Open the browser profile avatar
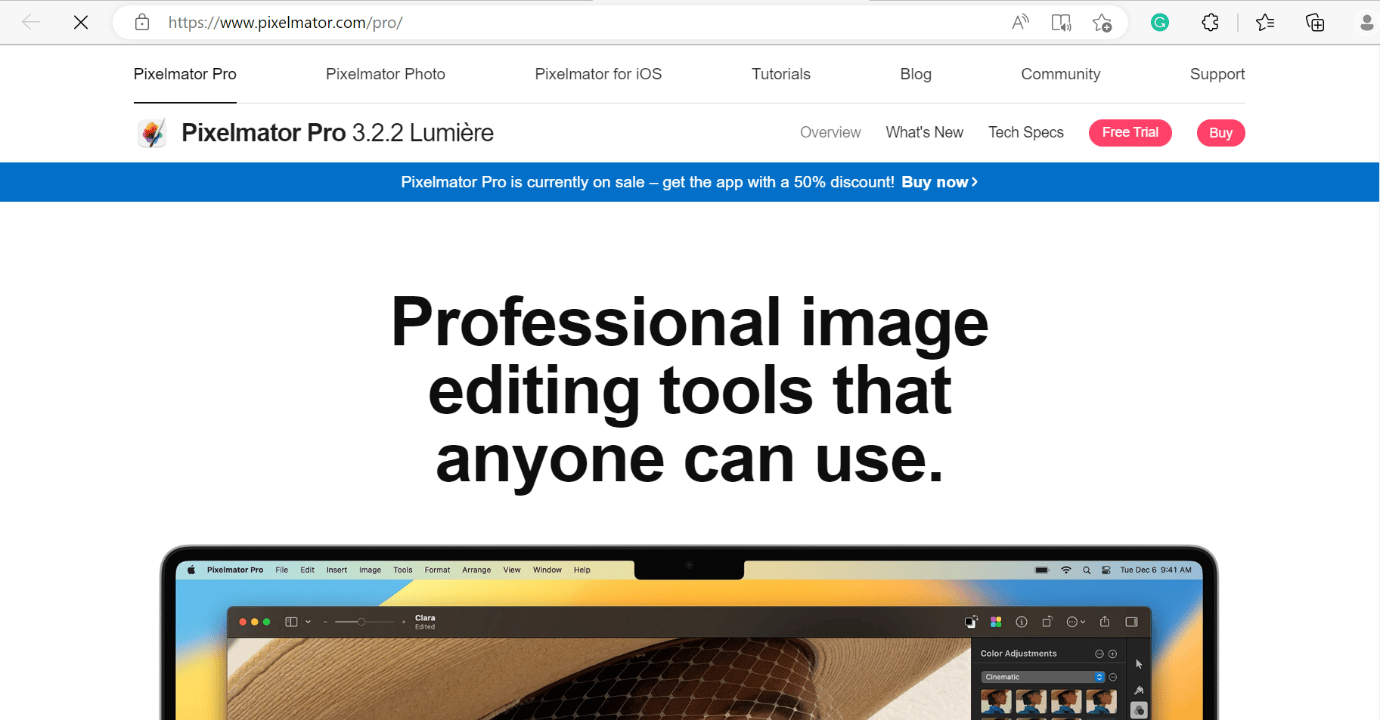The width and height of the screenshot is (1380, 720). point(1367,22)
